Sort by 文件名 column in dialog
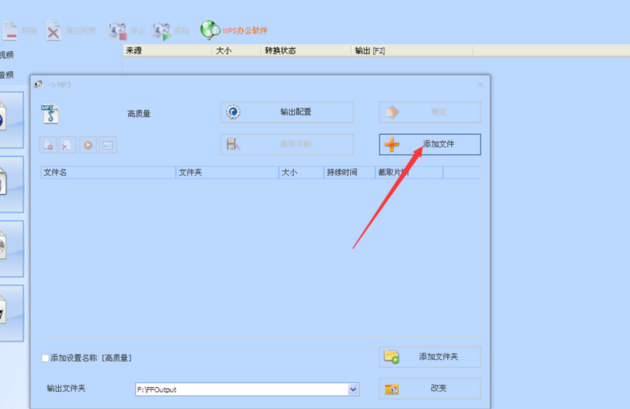 coord(108,172)
